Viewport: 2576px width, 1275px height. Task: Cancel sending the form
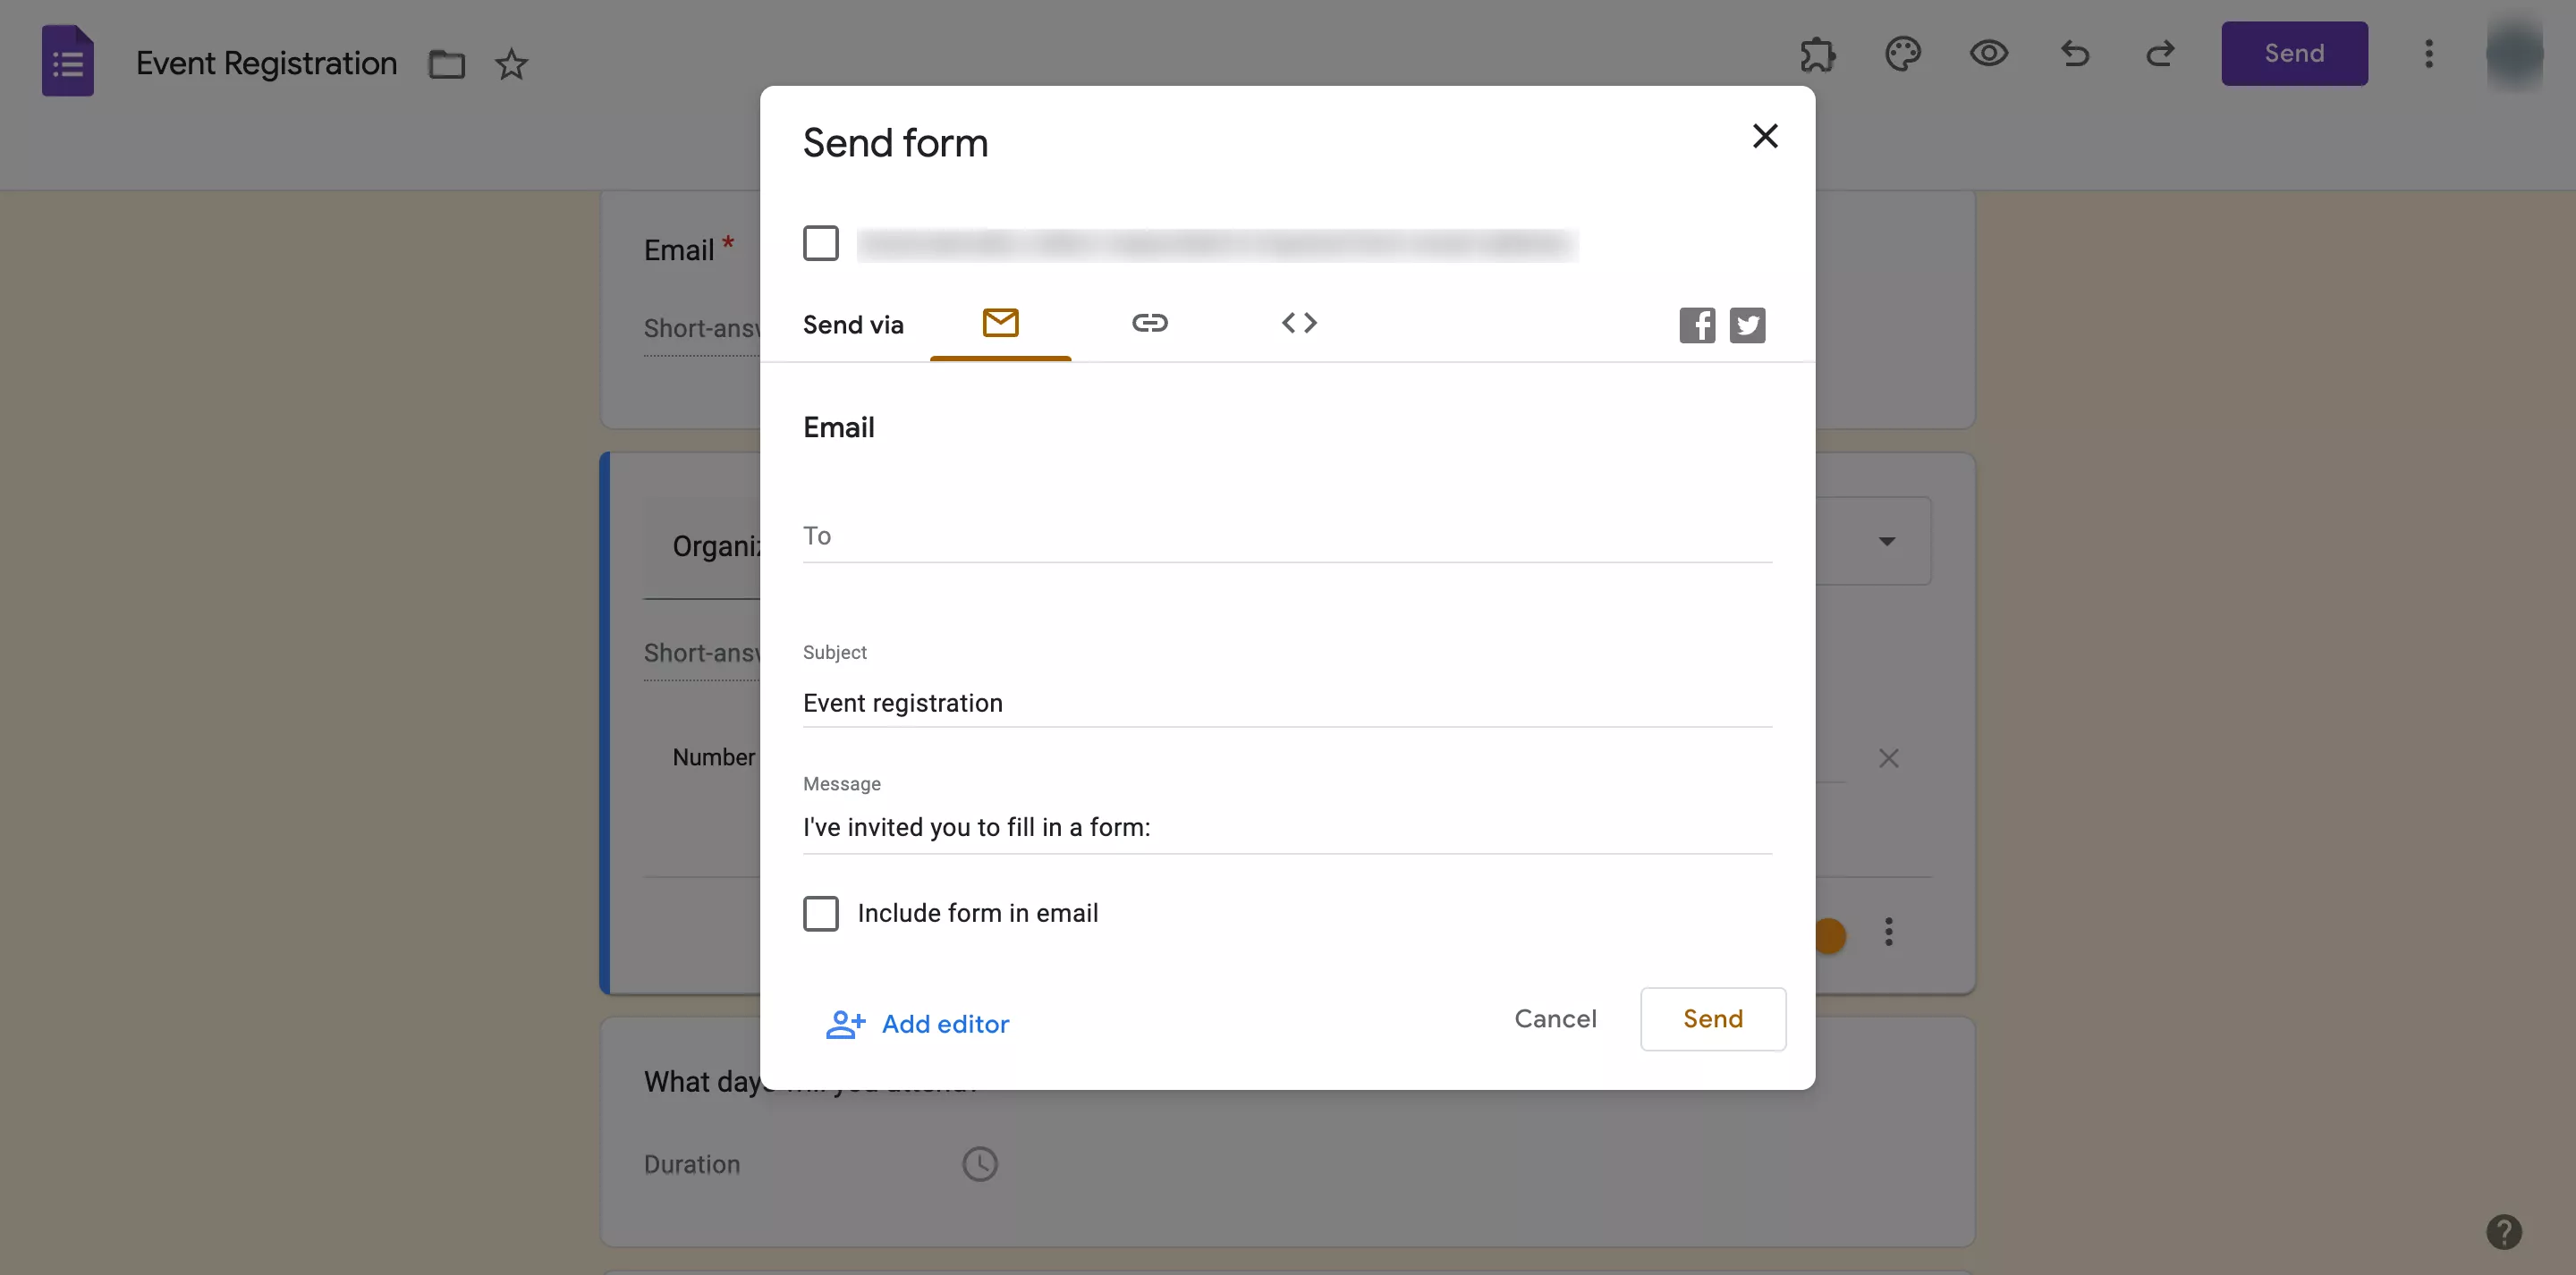coord(1555,1018)
